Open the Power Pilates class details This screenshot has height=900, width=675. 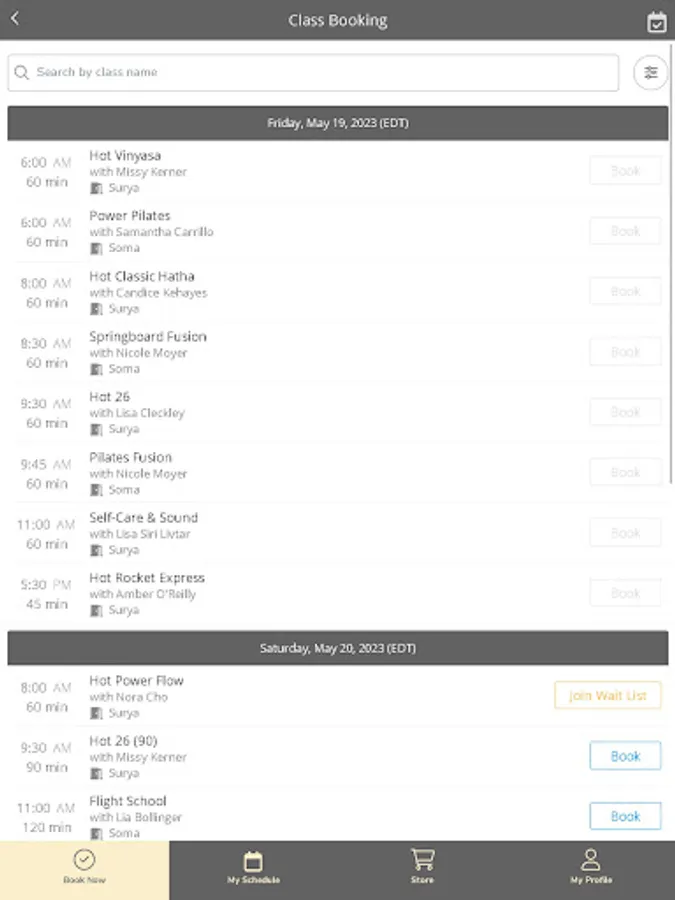pyautogui.click(x=130, y=216)
